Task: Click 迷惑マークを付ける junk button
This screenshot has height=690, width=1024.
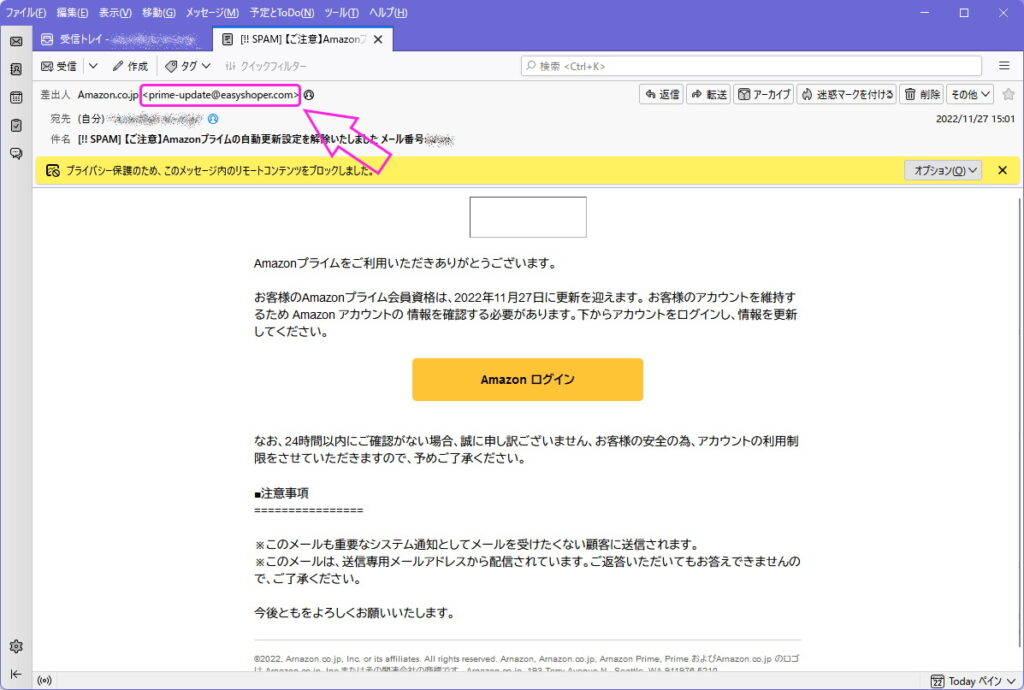Action: click(847, 95)
